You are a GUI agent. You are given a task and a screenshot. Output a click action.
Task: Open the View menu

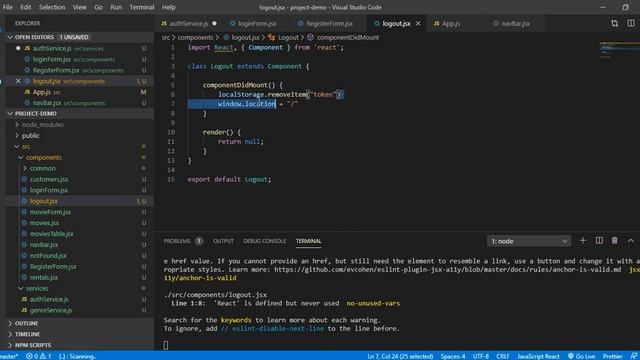(79, 7)
